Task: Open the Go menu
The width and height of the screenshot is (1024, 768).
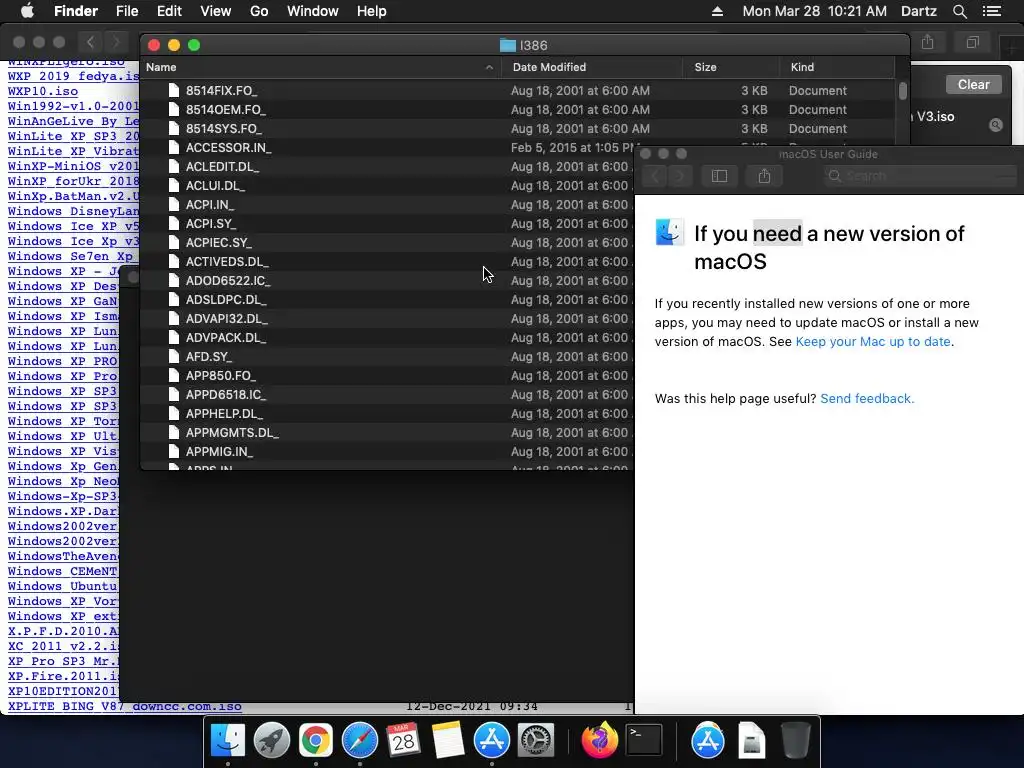Action: point(259,11)
